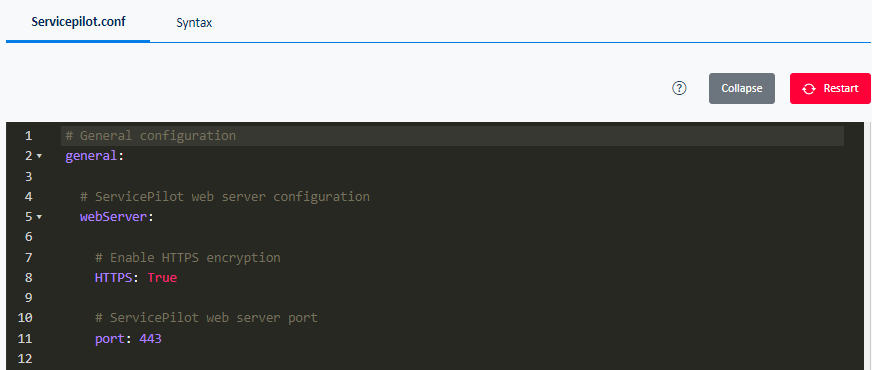Click the 'webServer:' key text
The width and height of the screenshot is (872, 370).
(x=116, y=217)
